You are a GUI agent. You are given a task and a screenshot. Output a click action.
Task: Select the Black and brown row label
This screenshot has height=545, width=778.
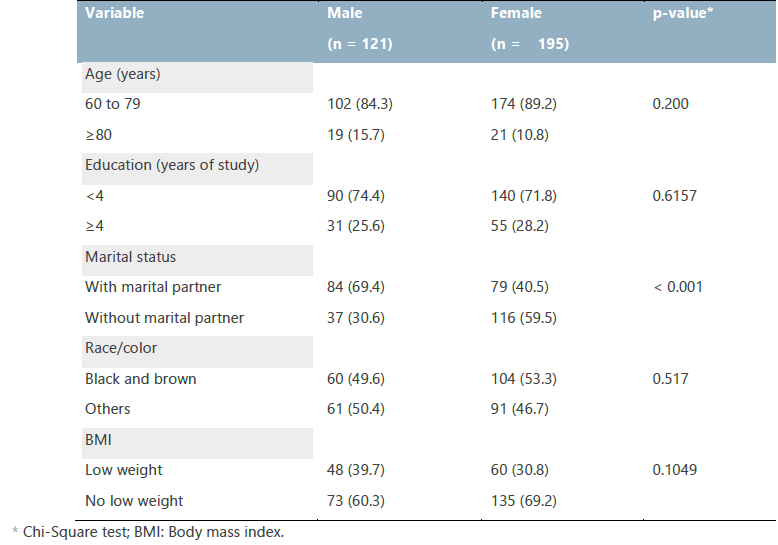click(140, 379)
